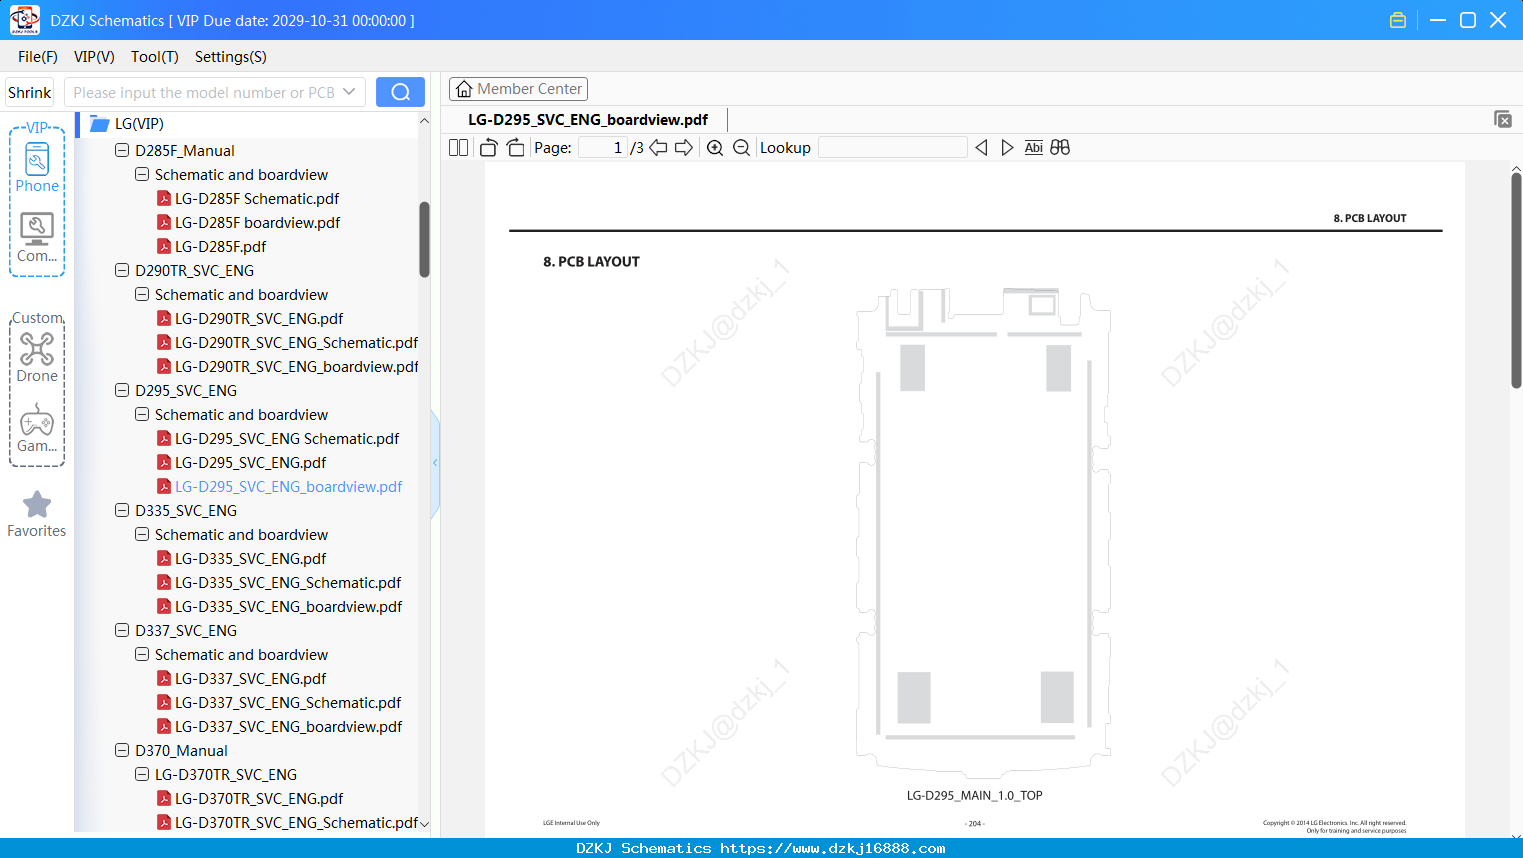Open LG-D337_SVC_ENG_boardview.pdf

(x=288, y=726)
